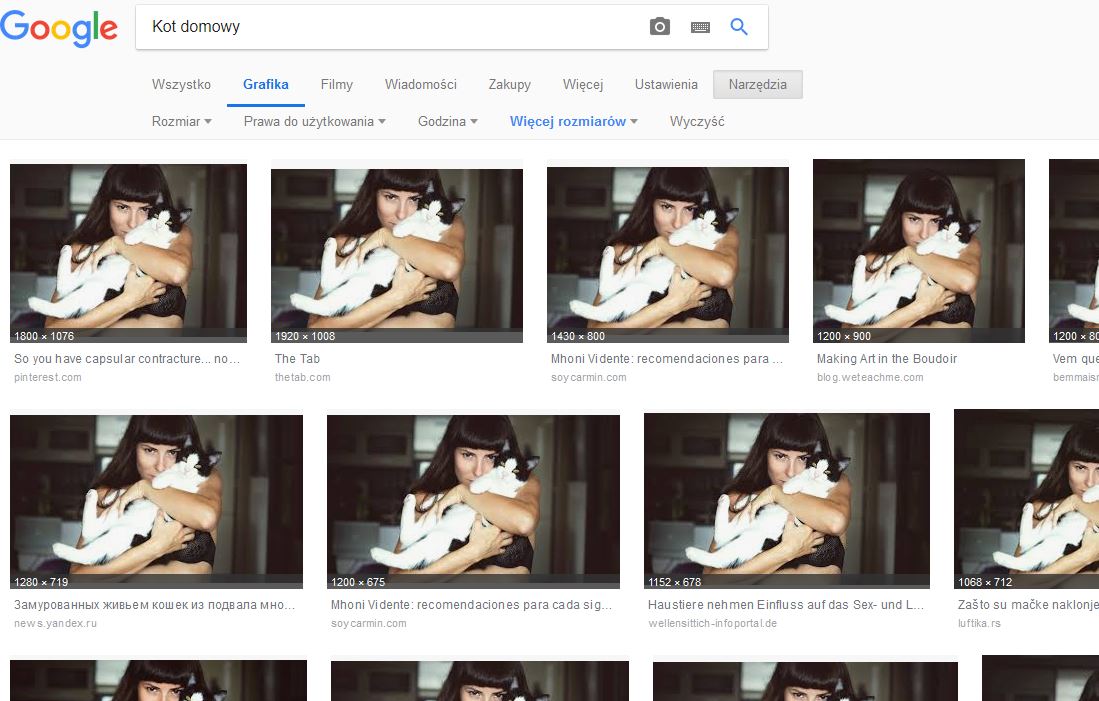Select the Grafika tab
Viewport: 1099px width, 701px height.
click(266, 84)
